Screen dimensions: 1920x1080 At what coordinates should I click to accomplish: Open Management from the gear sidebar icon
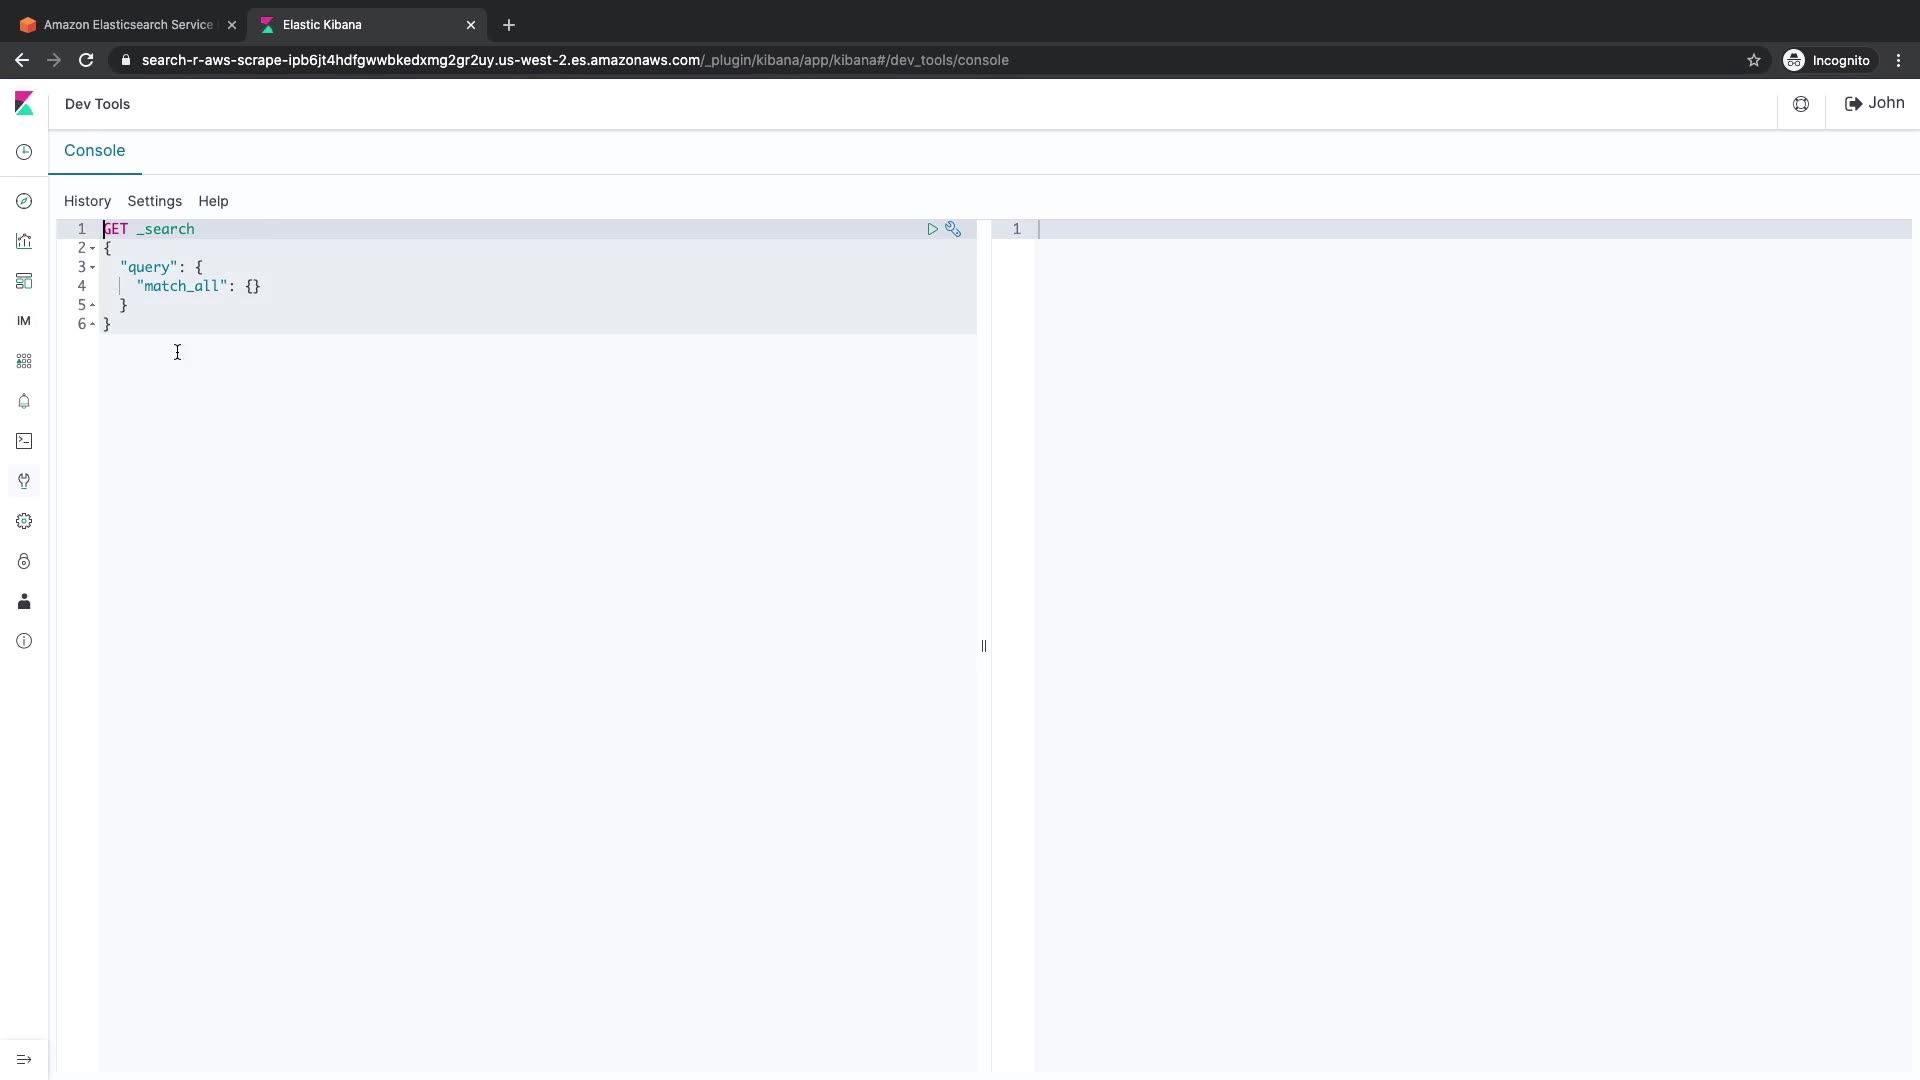click(24, 521)
